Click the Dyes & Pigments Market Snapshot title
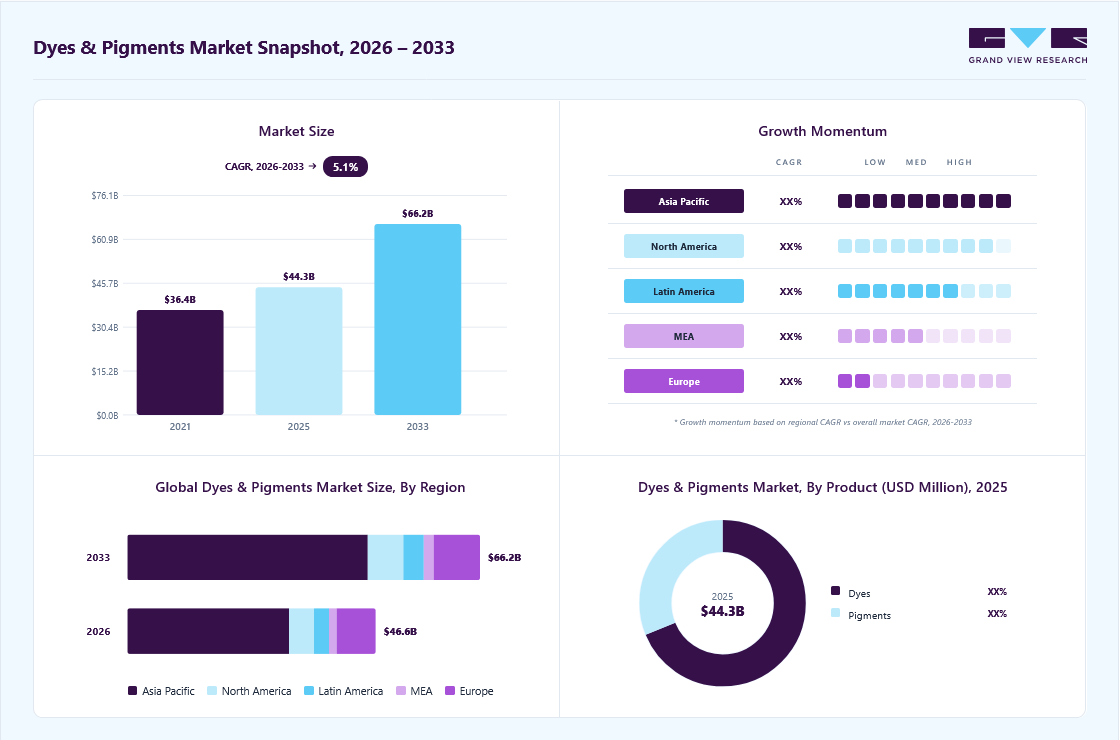Screen dimensions: 1120x740 click(244, 48)
